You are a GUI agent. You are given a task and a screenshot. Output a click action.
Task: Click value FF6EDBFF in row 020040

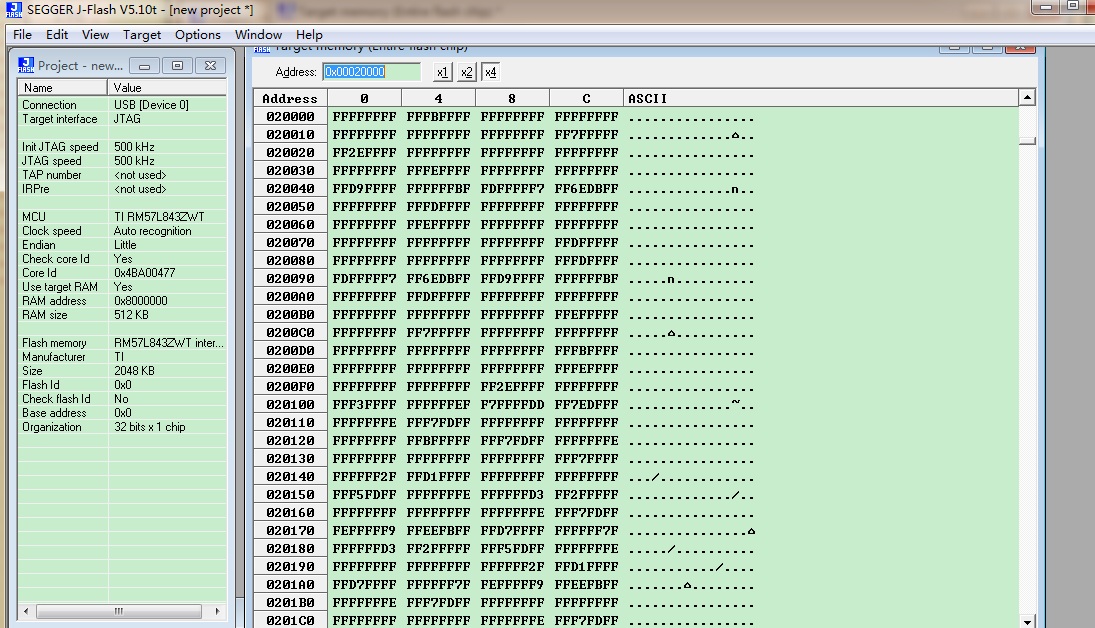(587, 189)
